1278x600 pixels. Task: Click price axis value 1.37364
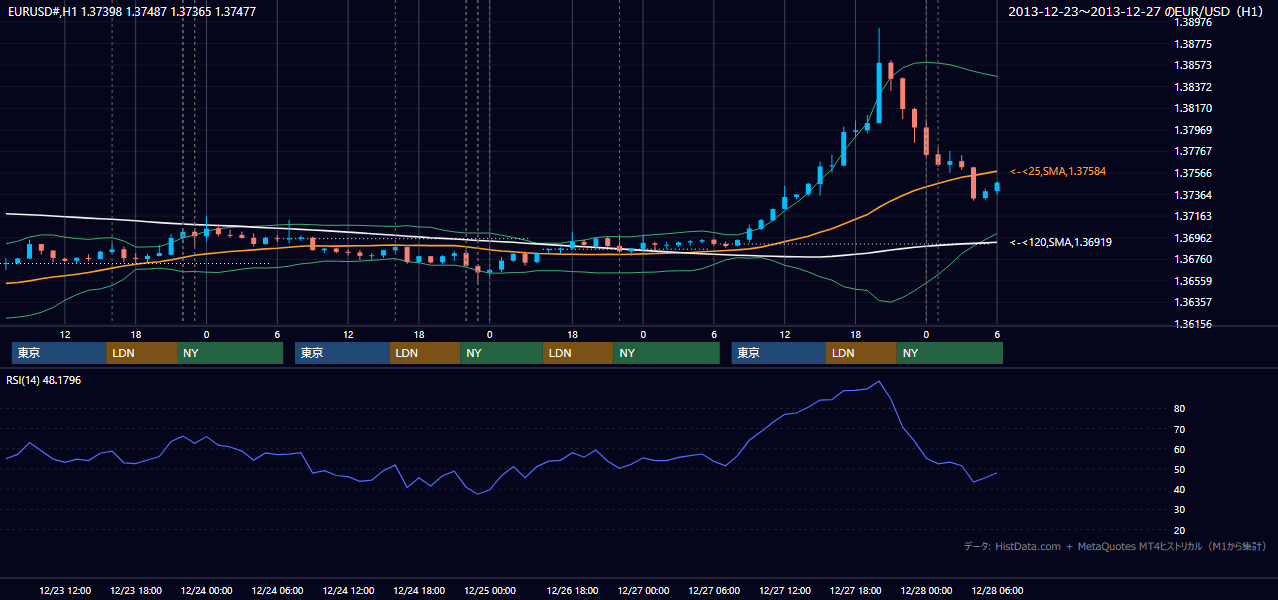click(1194, 195)
